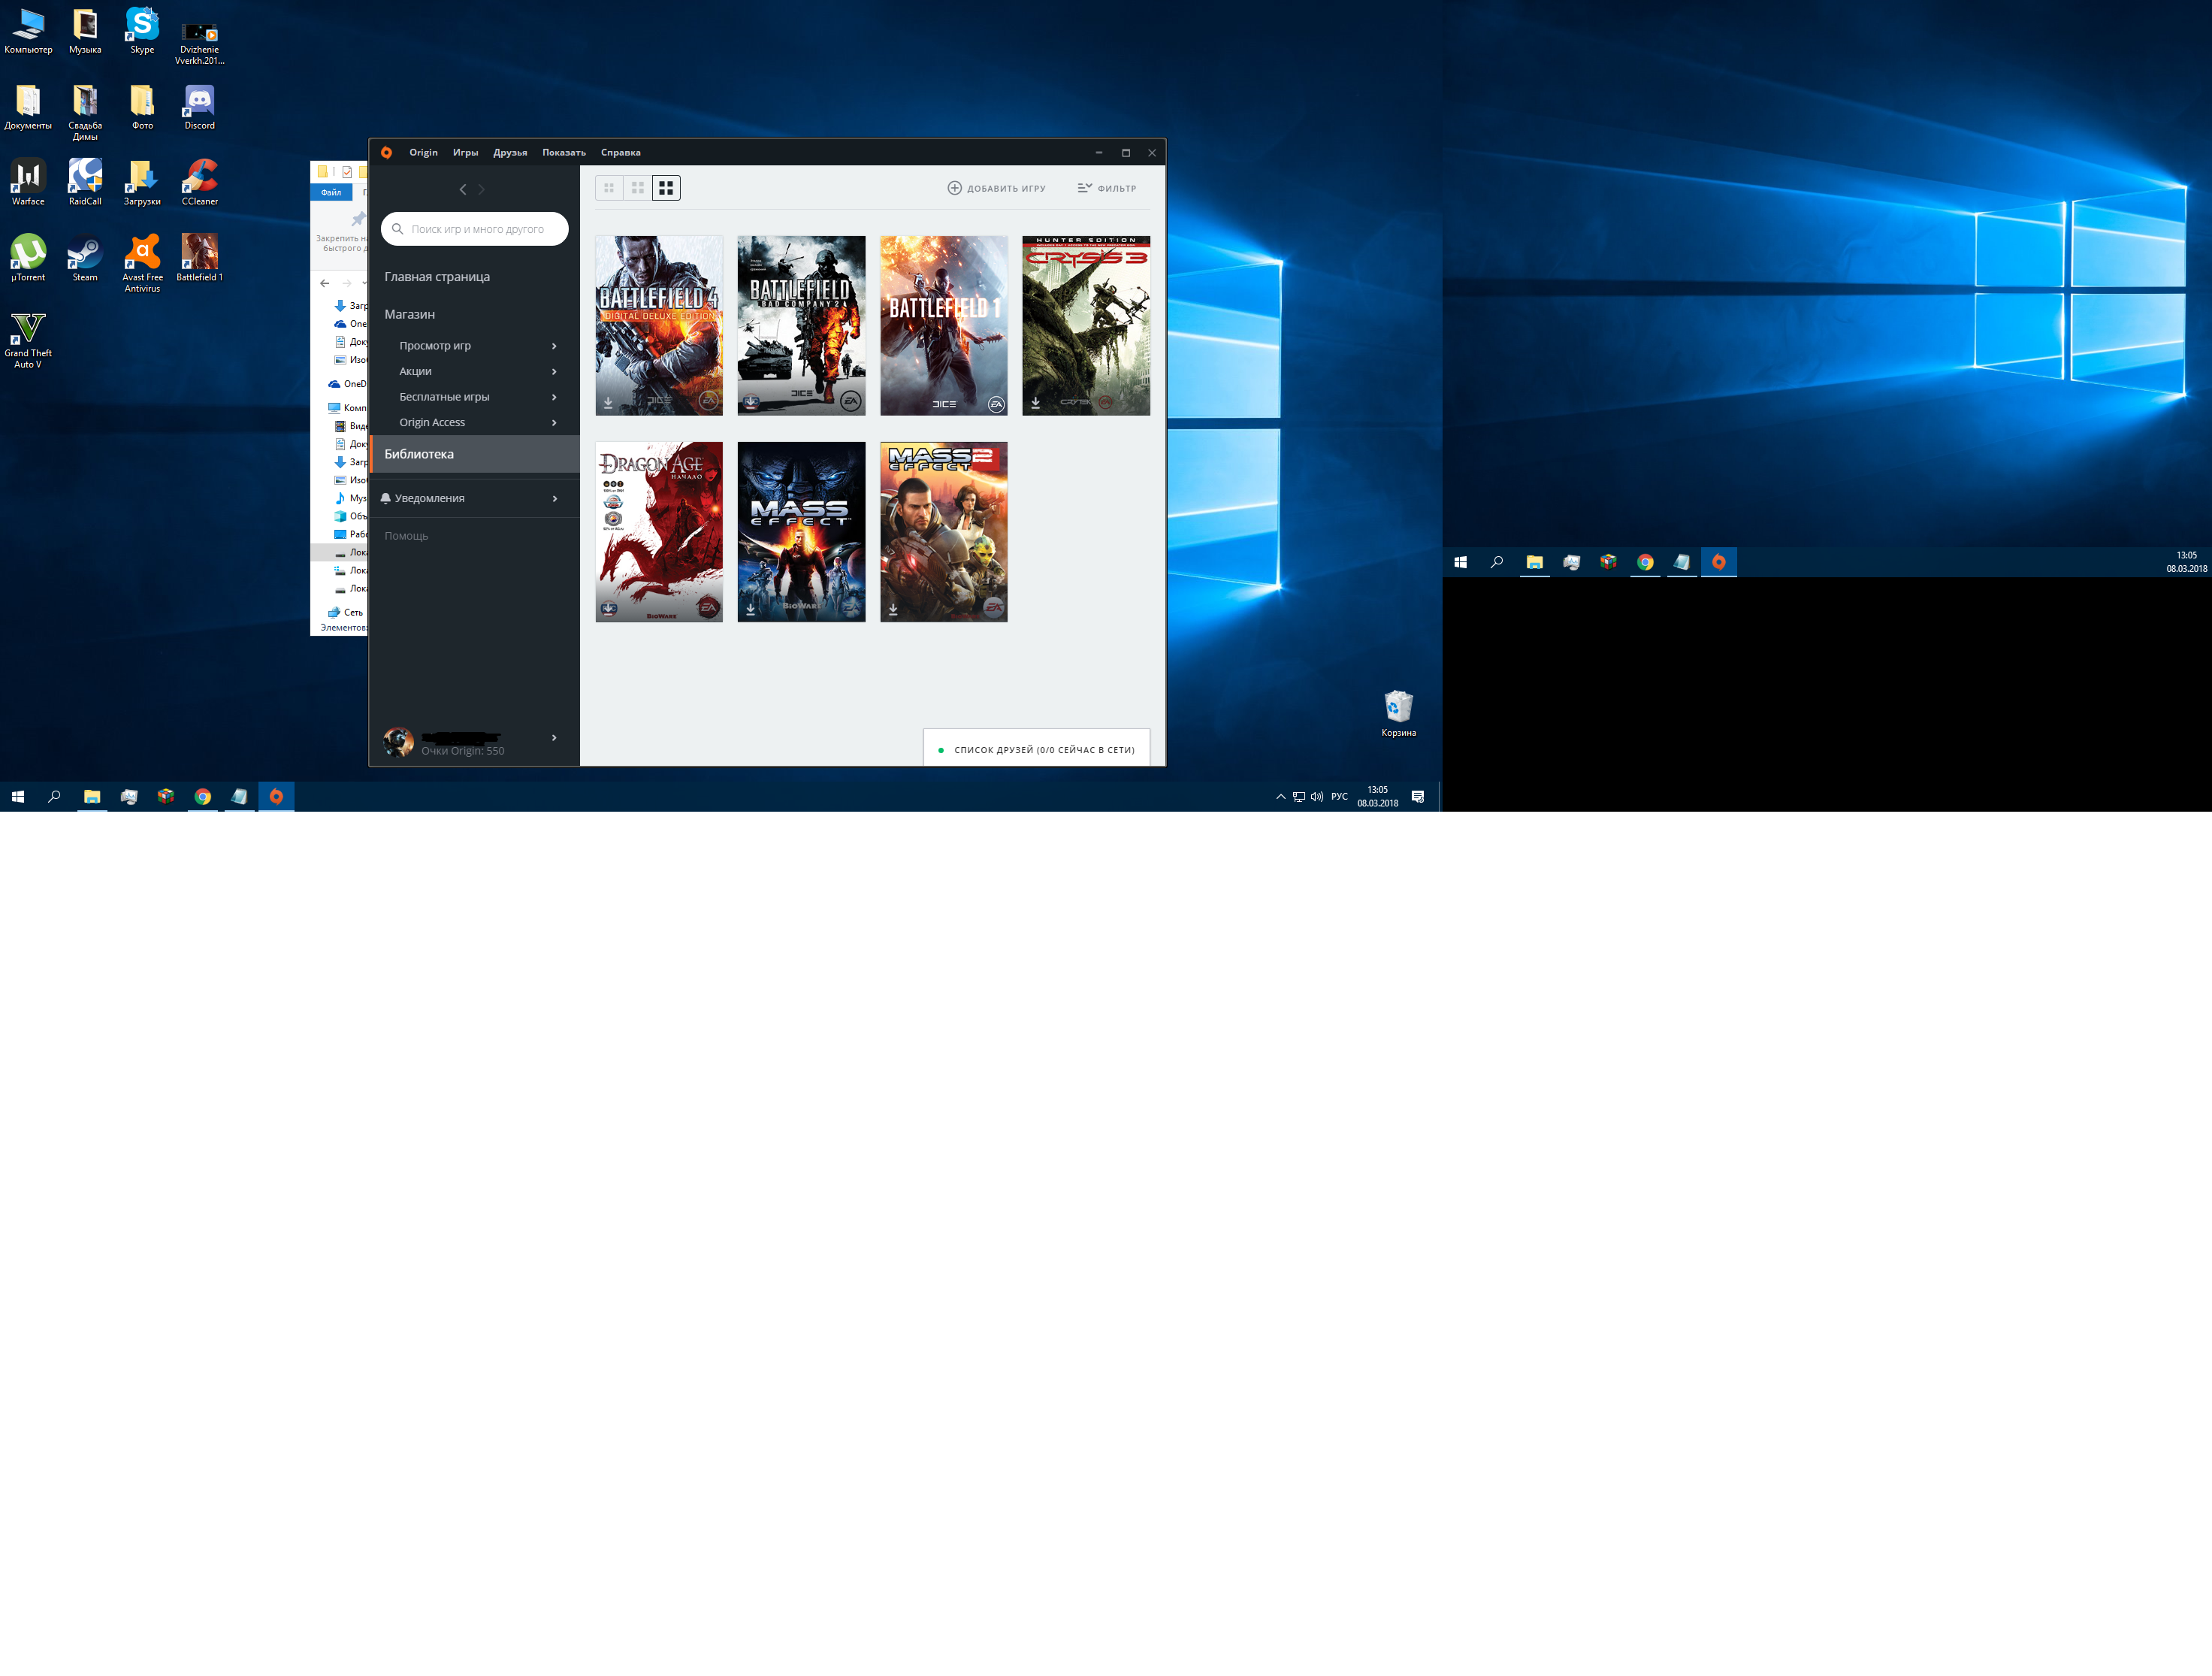Viewport: 2212px width, 1676px height.
Task: Select the Battlefield 1 tile in library
Action: pyautogui.click(x=944, y=326)
